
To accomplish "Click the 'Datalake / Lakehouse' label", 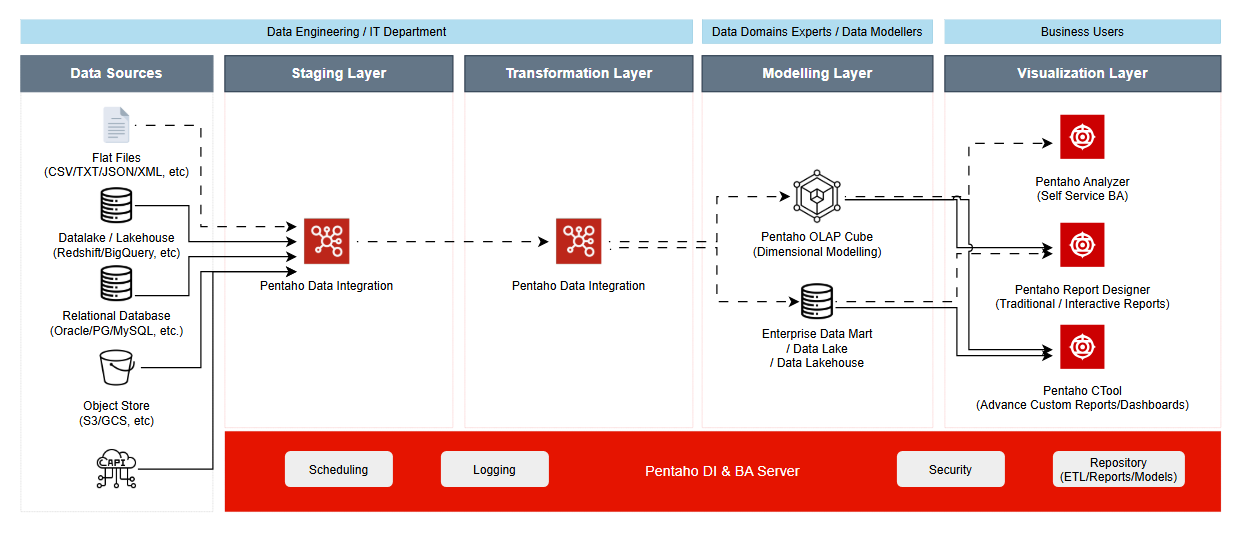I will pos(116,238).
